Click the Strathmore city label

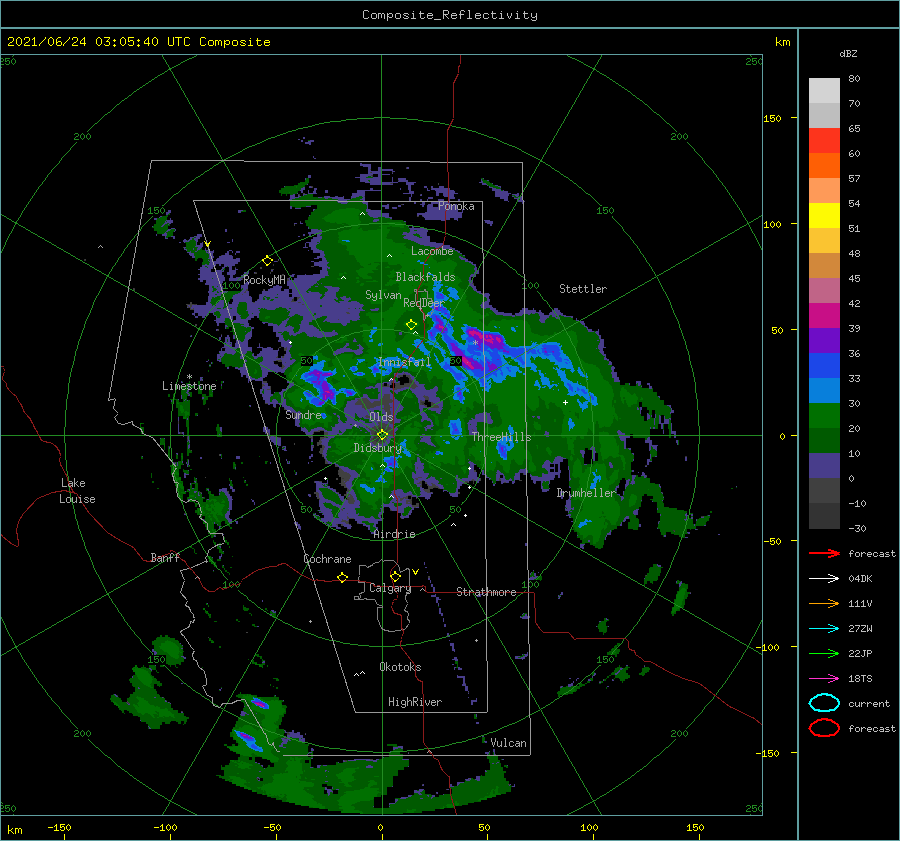coord(486,592)
